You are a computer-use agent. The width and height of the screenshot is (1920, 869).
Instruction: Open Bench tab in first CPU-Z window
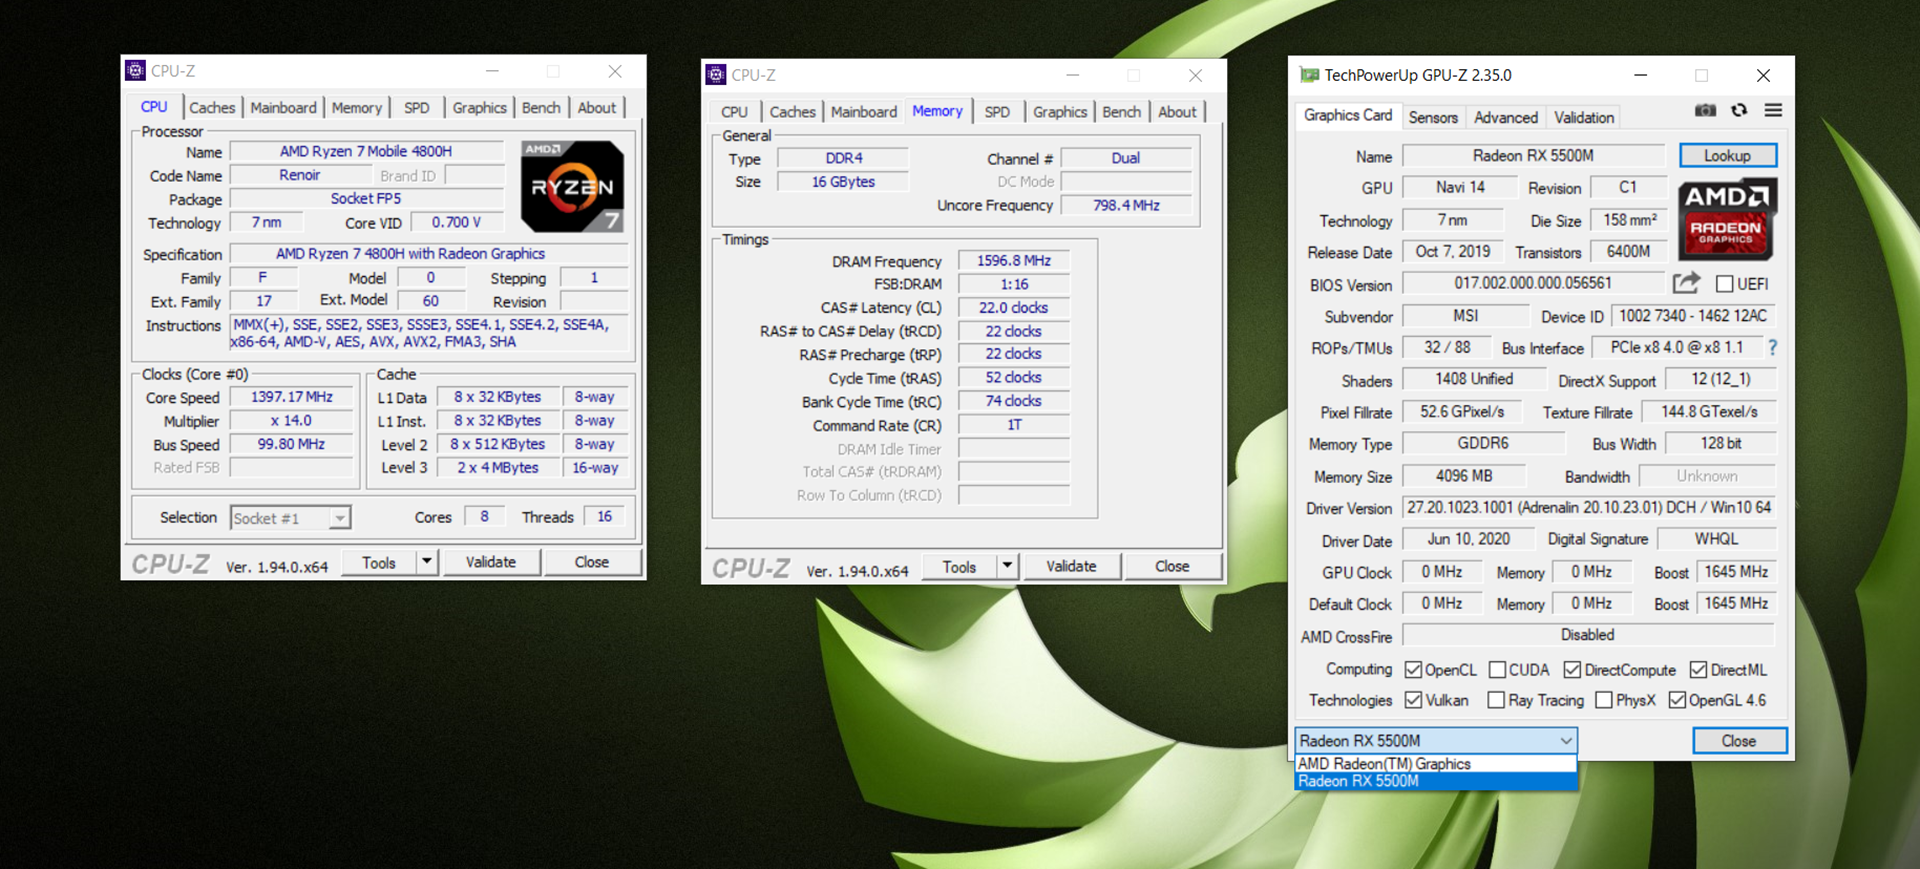[541, 108]
